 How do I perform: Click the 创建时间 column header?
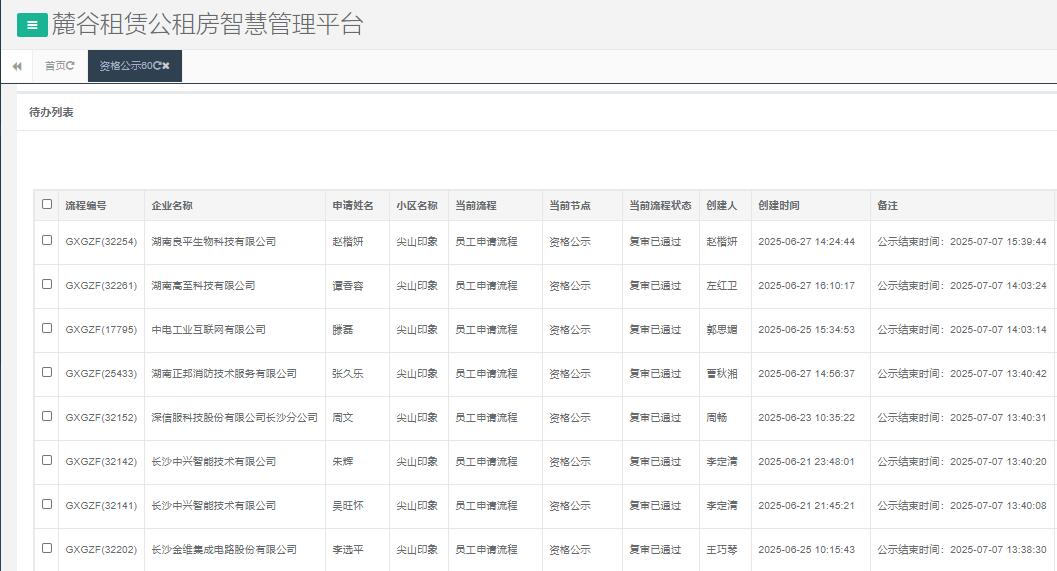coord(779,206)
